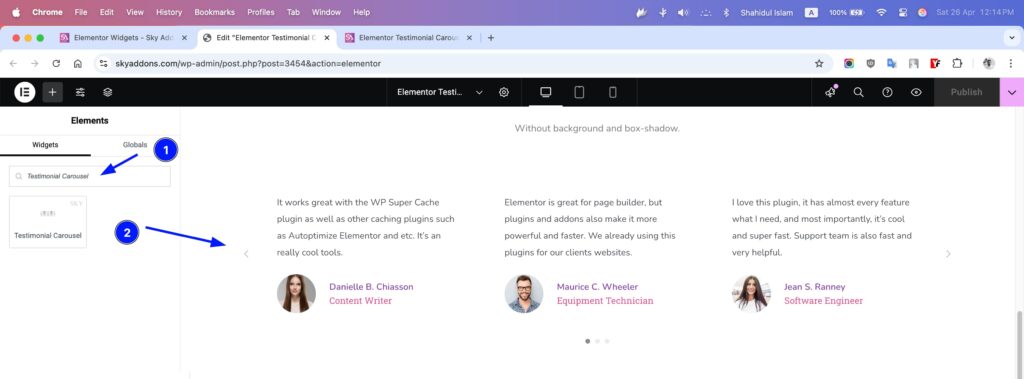
Task: Click the name Danielle B. Chiasson
Action: pos(371,286)
